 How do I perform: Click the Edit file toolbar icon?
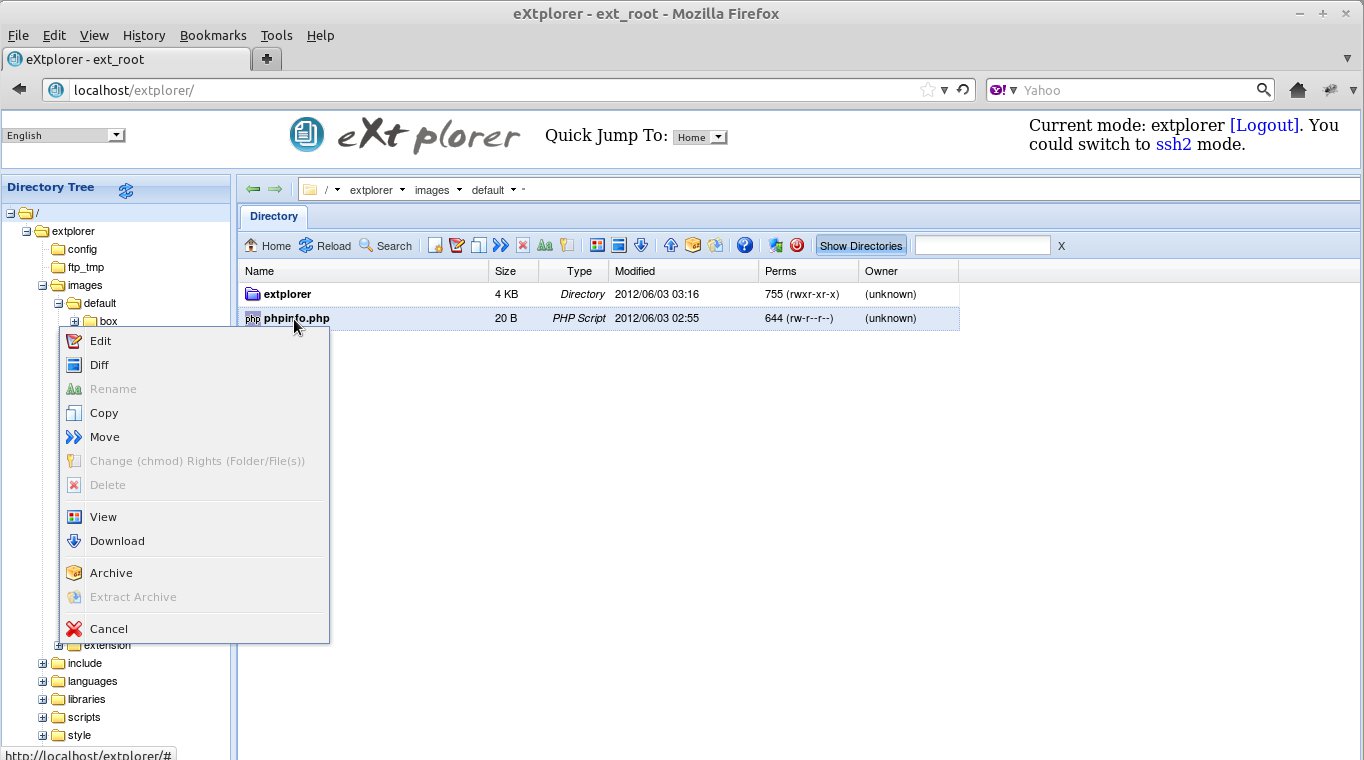tap(457, 245)
